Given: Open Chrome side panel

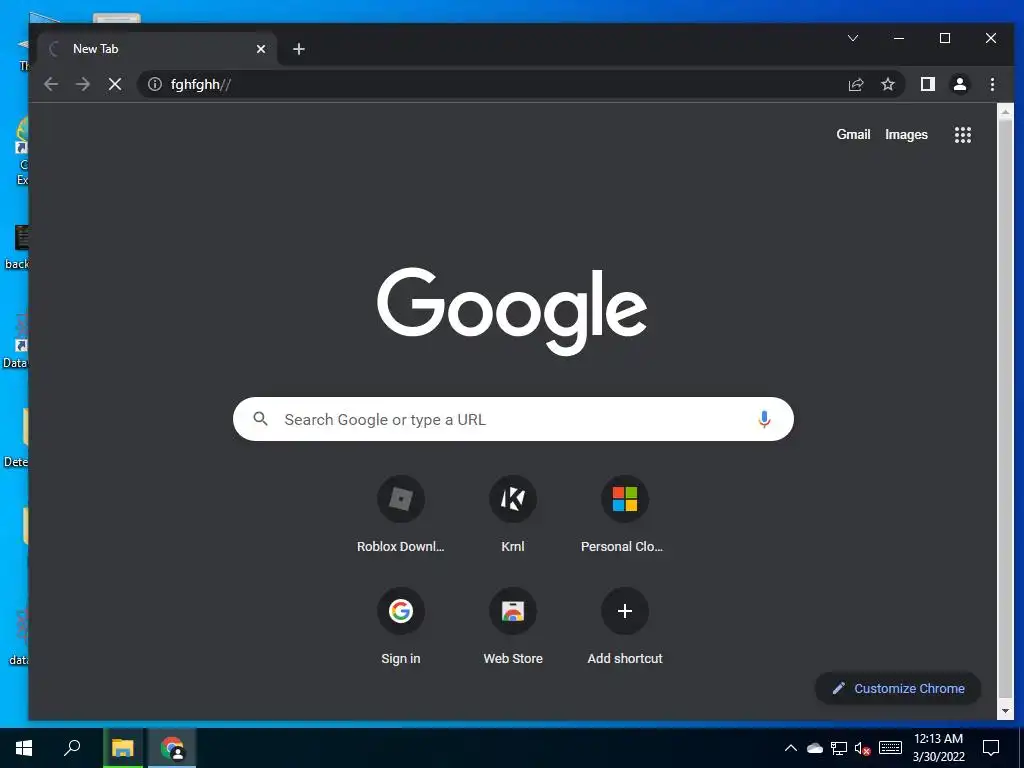Looking at the screenshot, I should click(x=927, y=84).
